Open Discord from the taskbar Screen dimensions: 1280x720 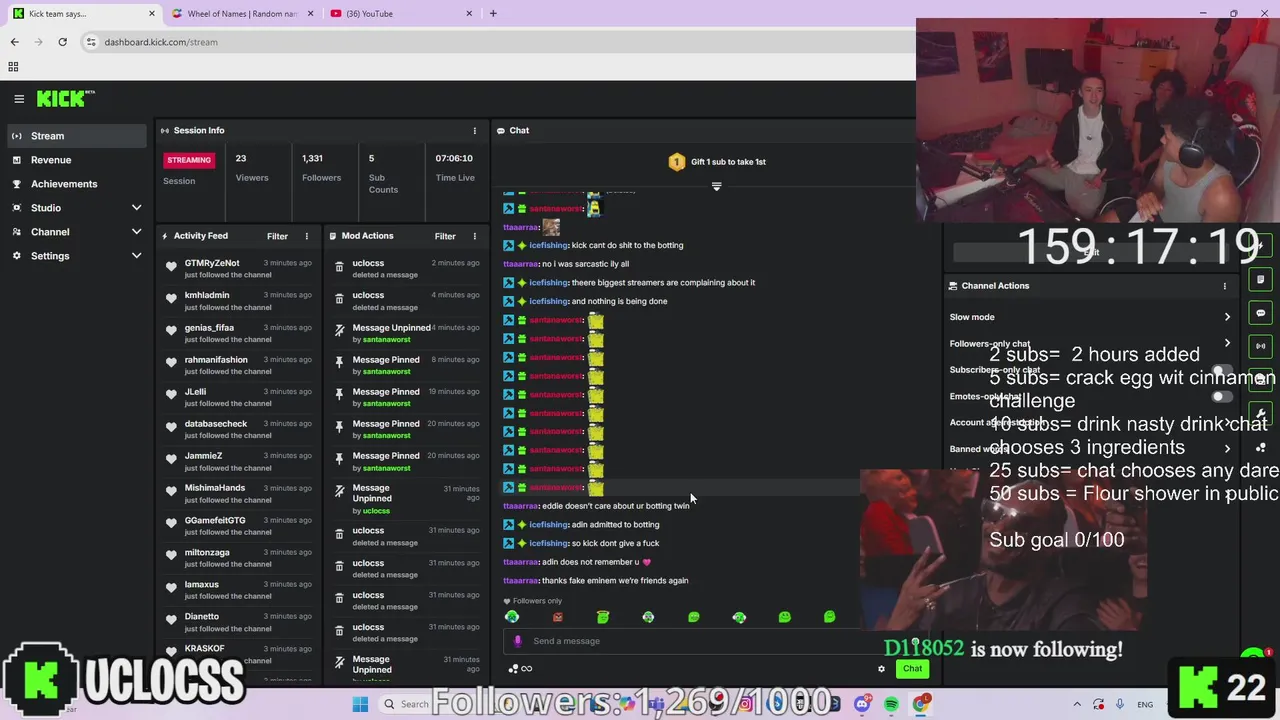tap(862, 704)
